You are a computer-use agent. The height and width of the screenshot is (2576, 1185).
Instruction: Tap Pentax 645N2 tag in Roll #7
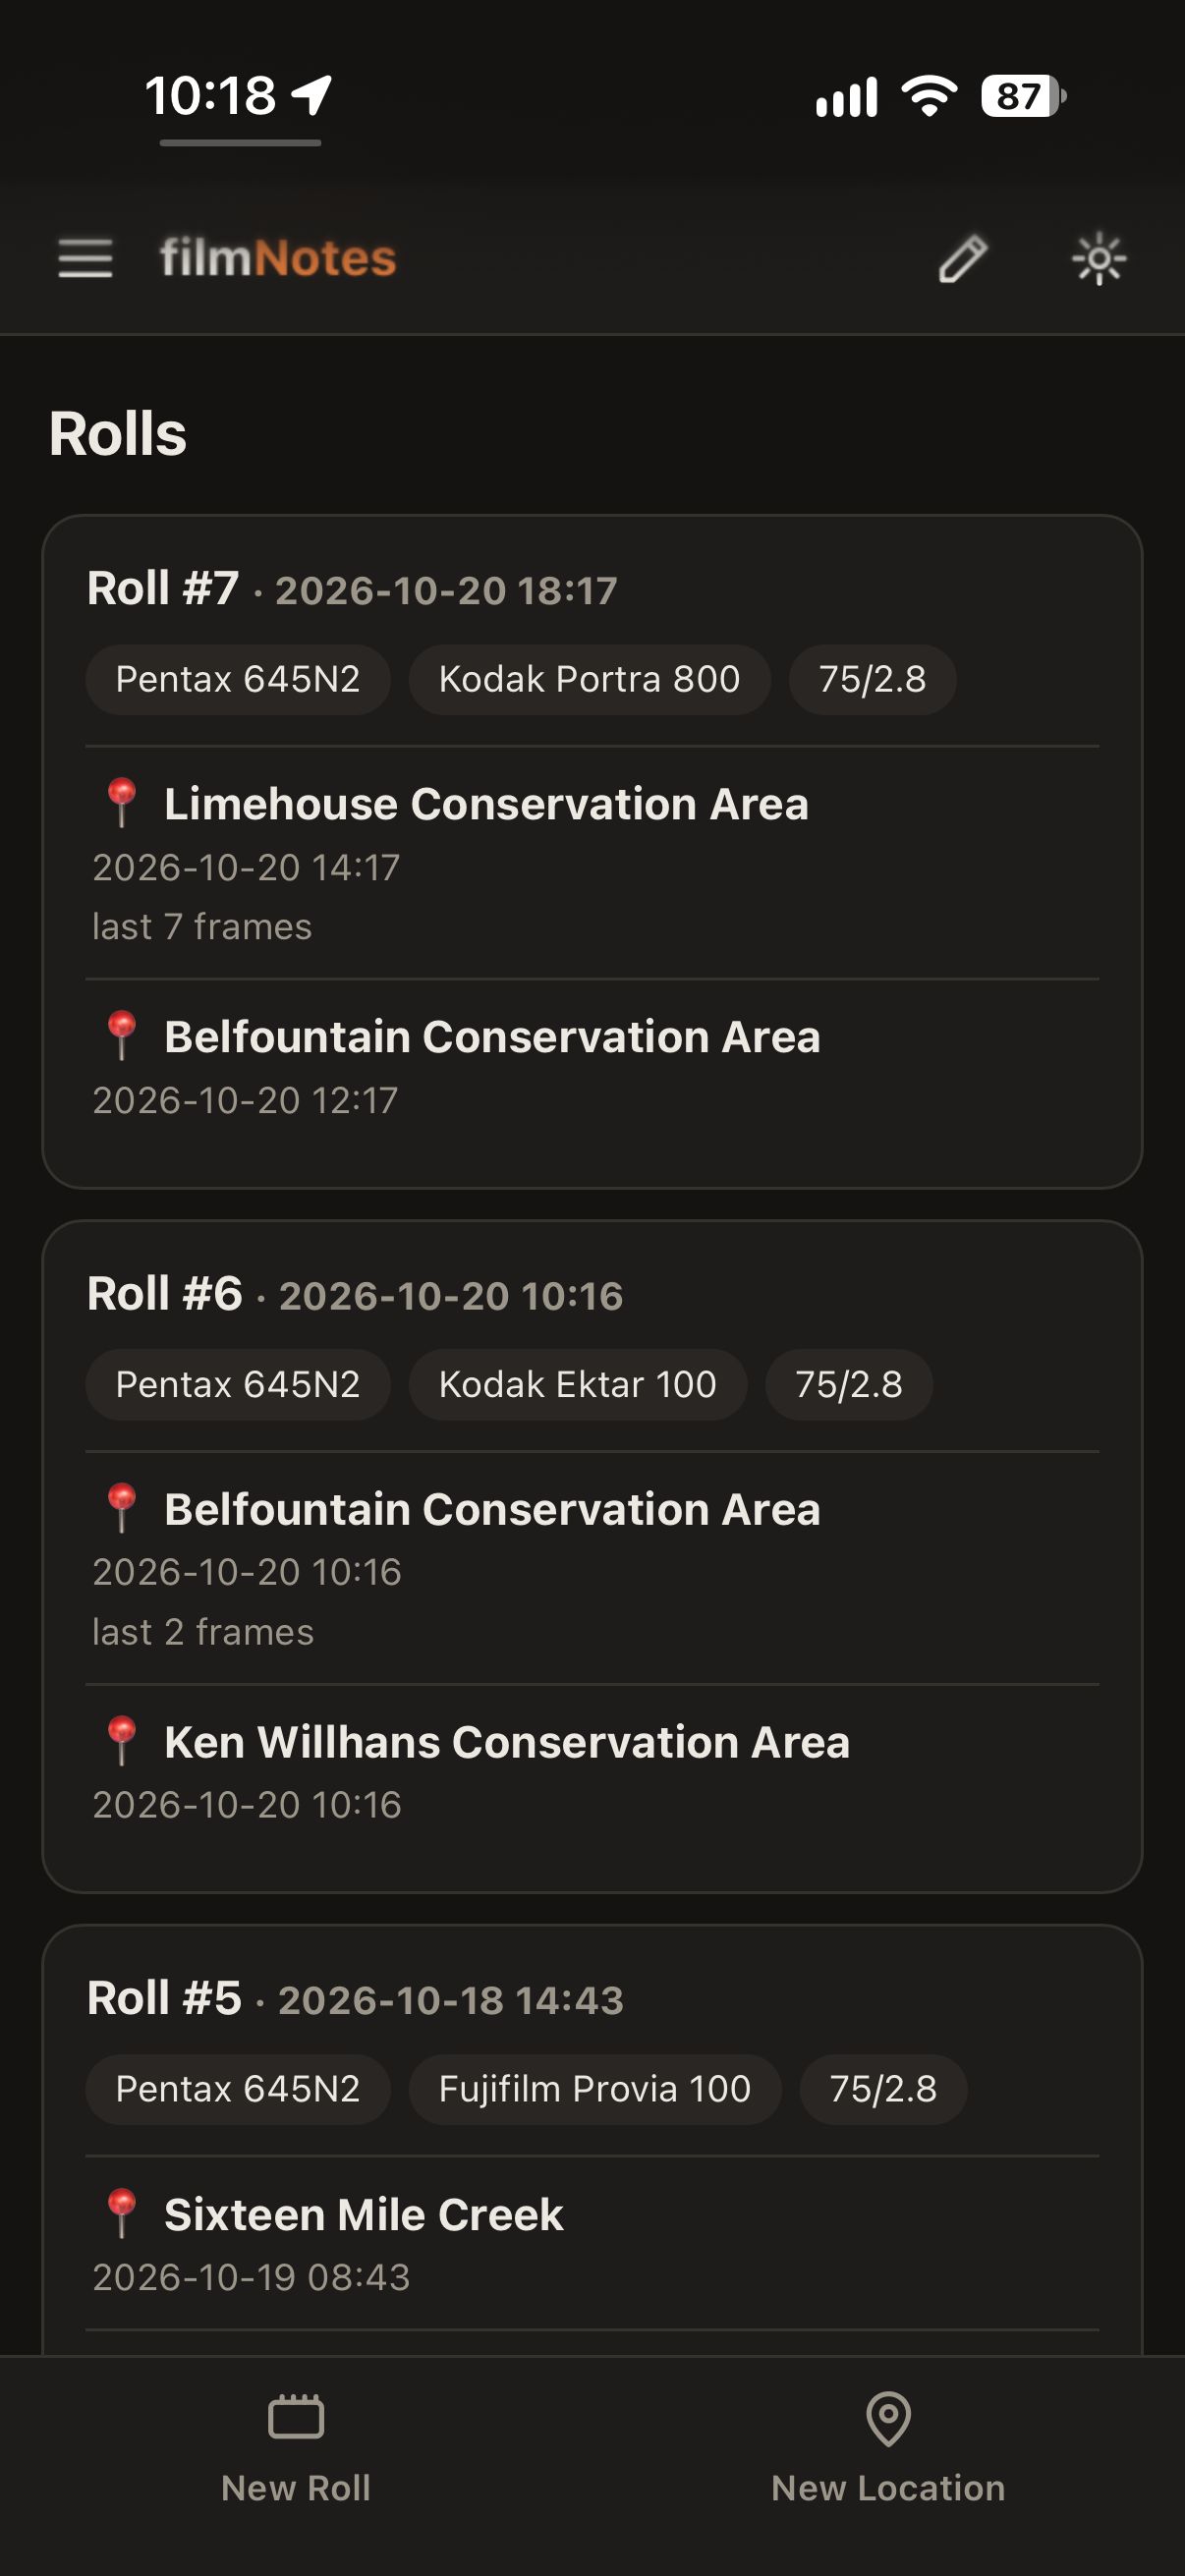point(238,679)
